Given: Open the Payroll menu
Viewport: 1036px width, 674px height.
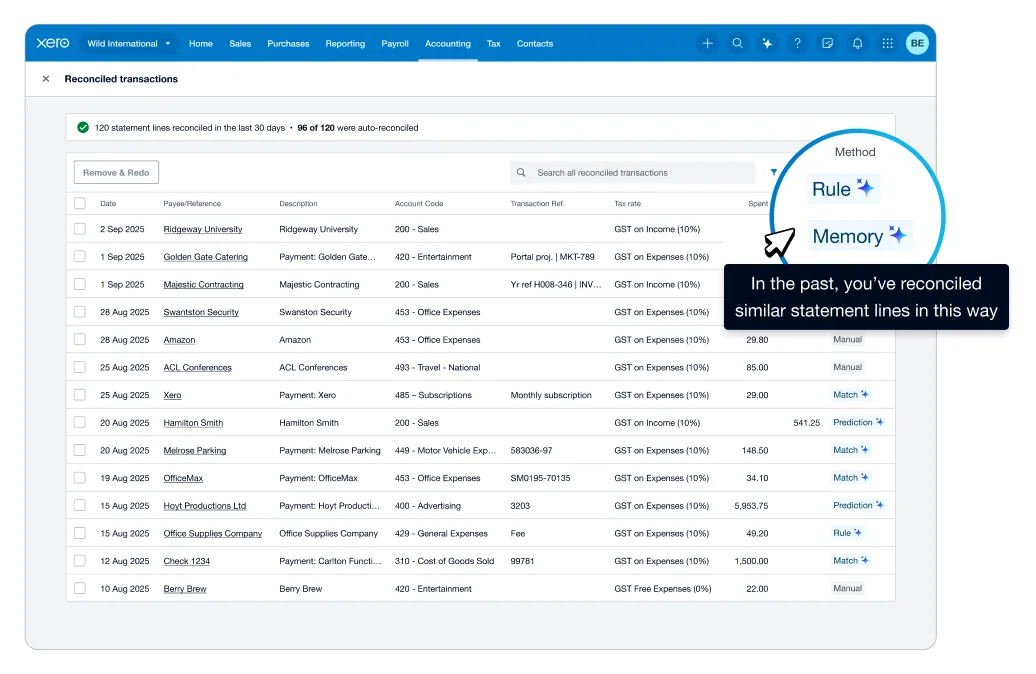Looking at the screenshot, I should (395, 44).
